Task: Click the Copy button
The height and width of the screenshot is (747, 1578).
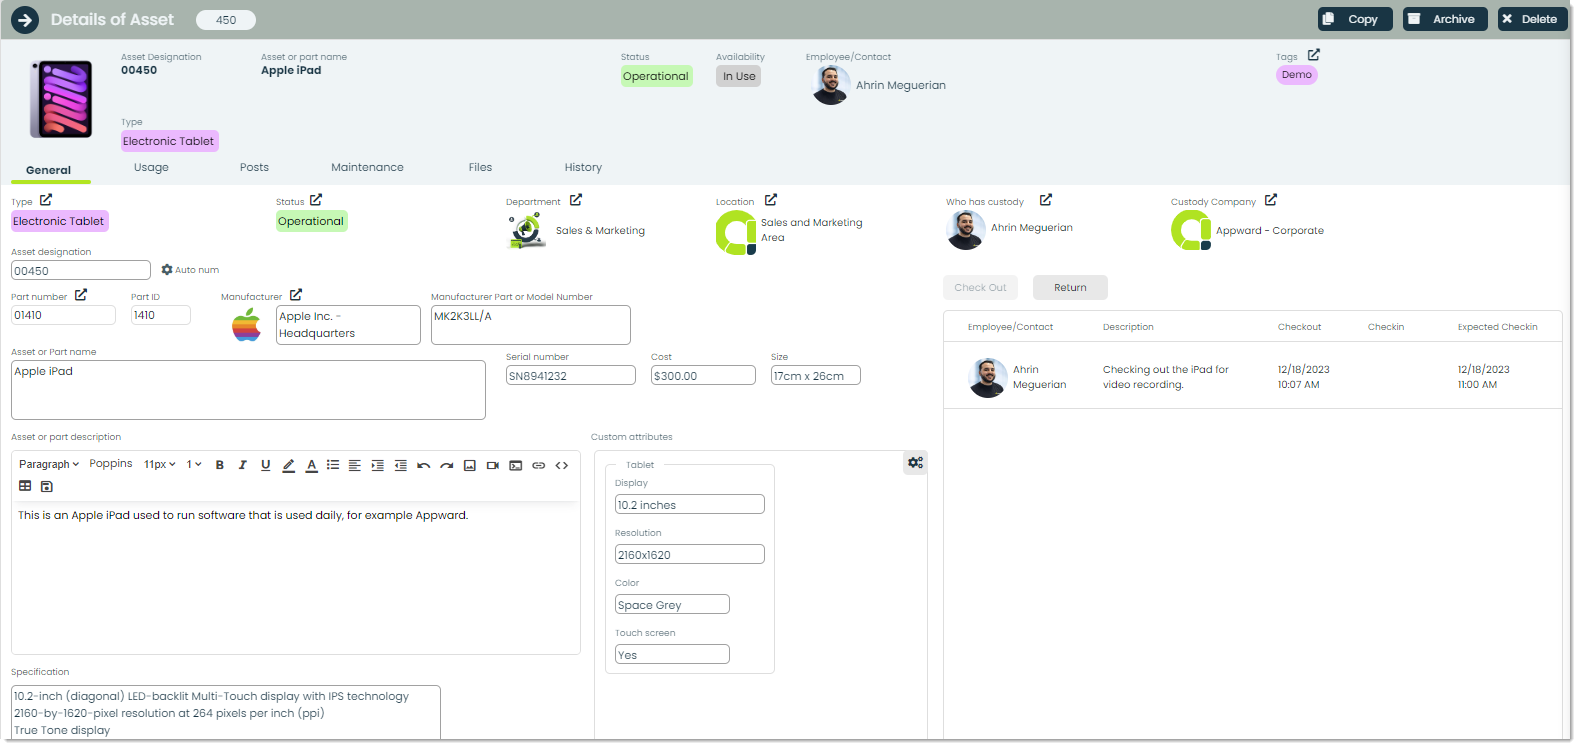Action: (x=1355, y=19)
